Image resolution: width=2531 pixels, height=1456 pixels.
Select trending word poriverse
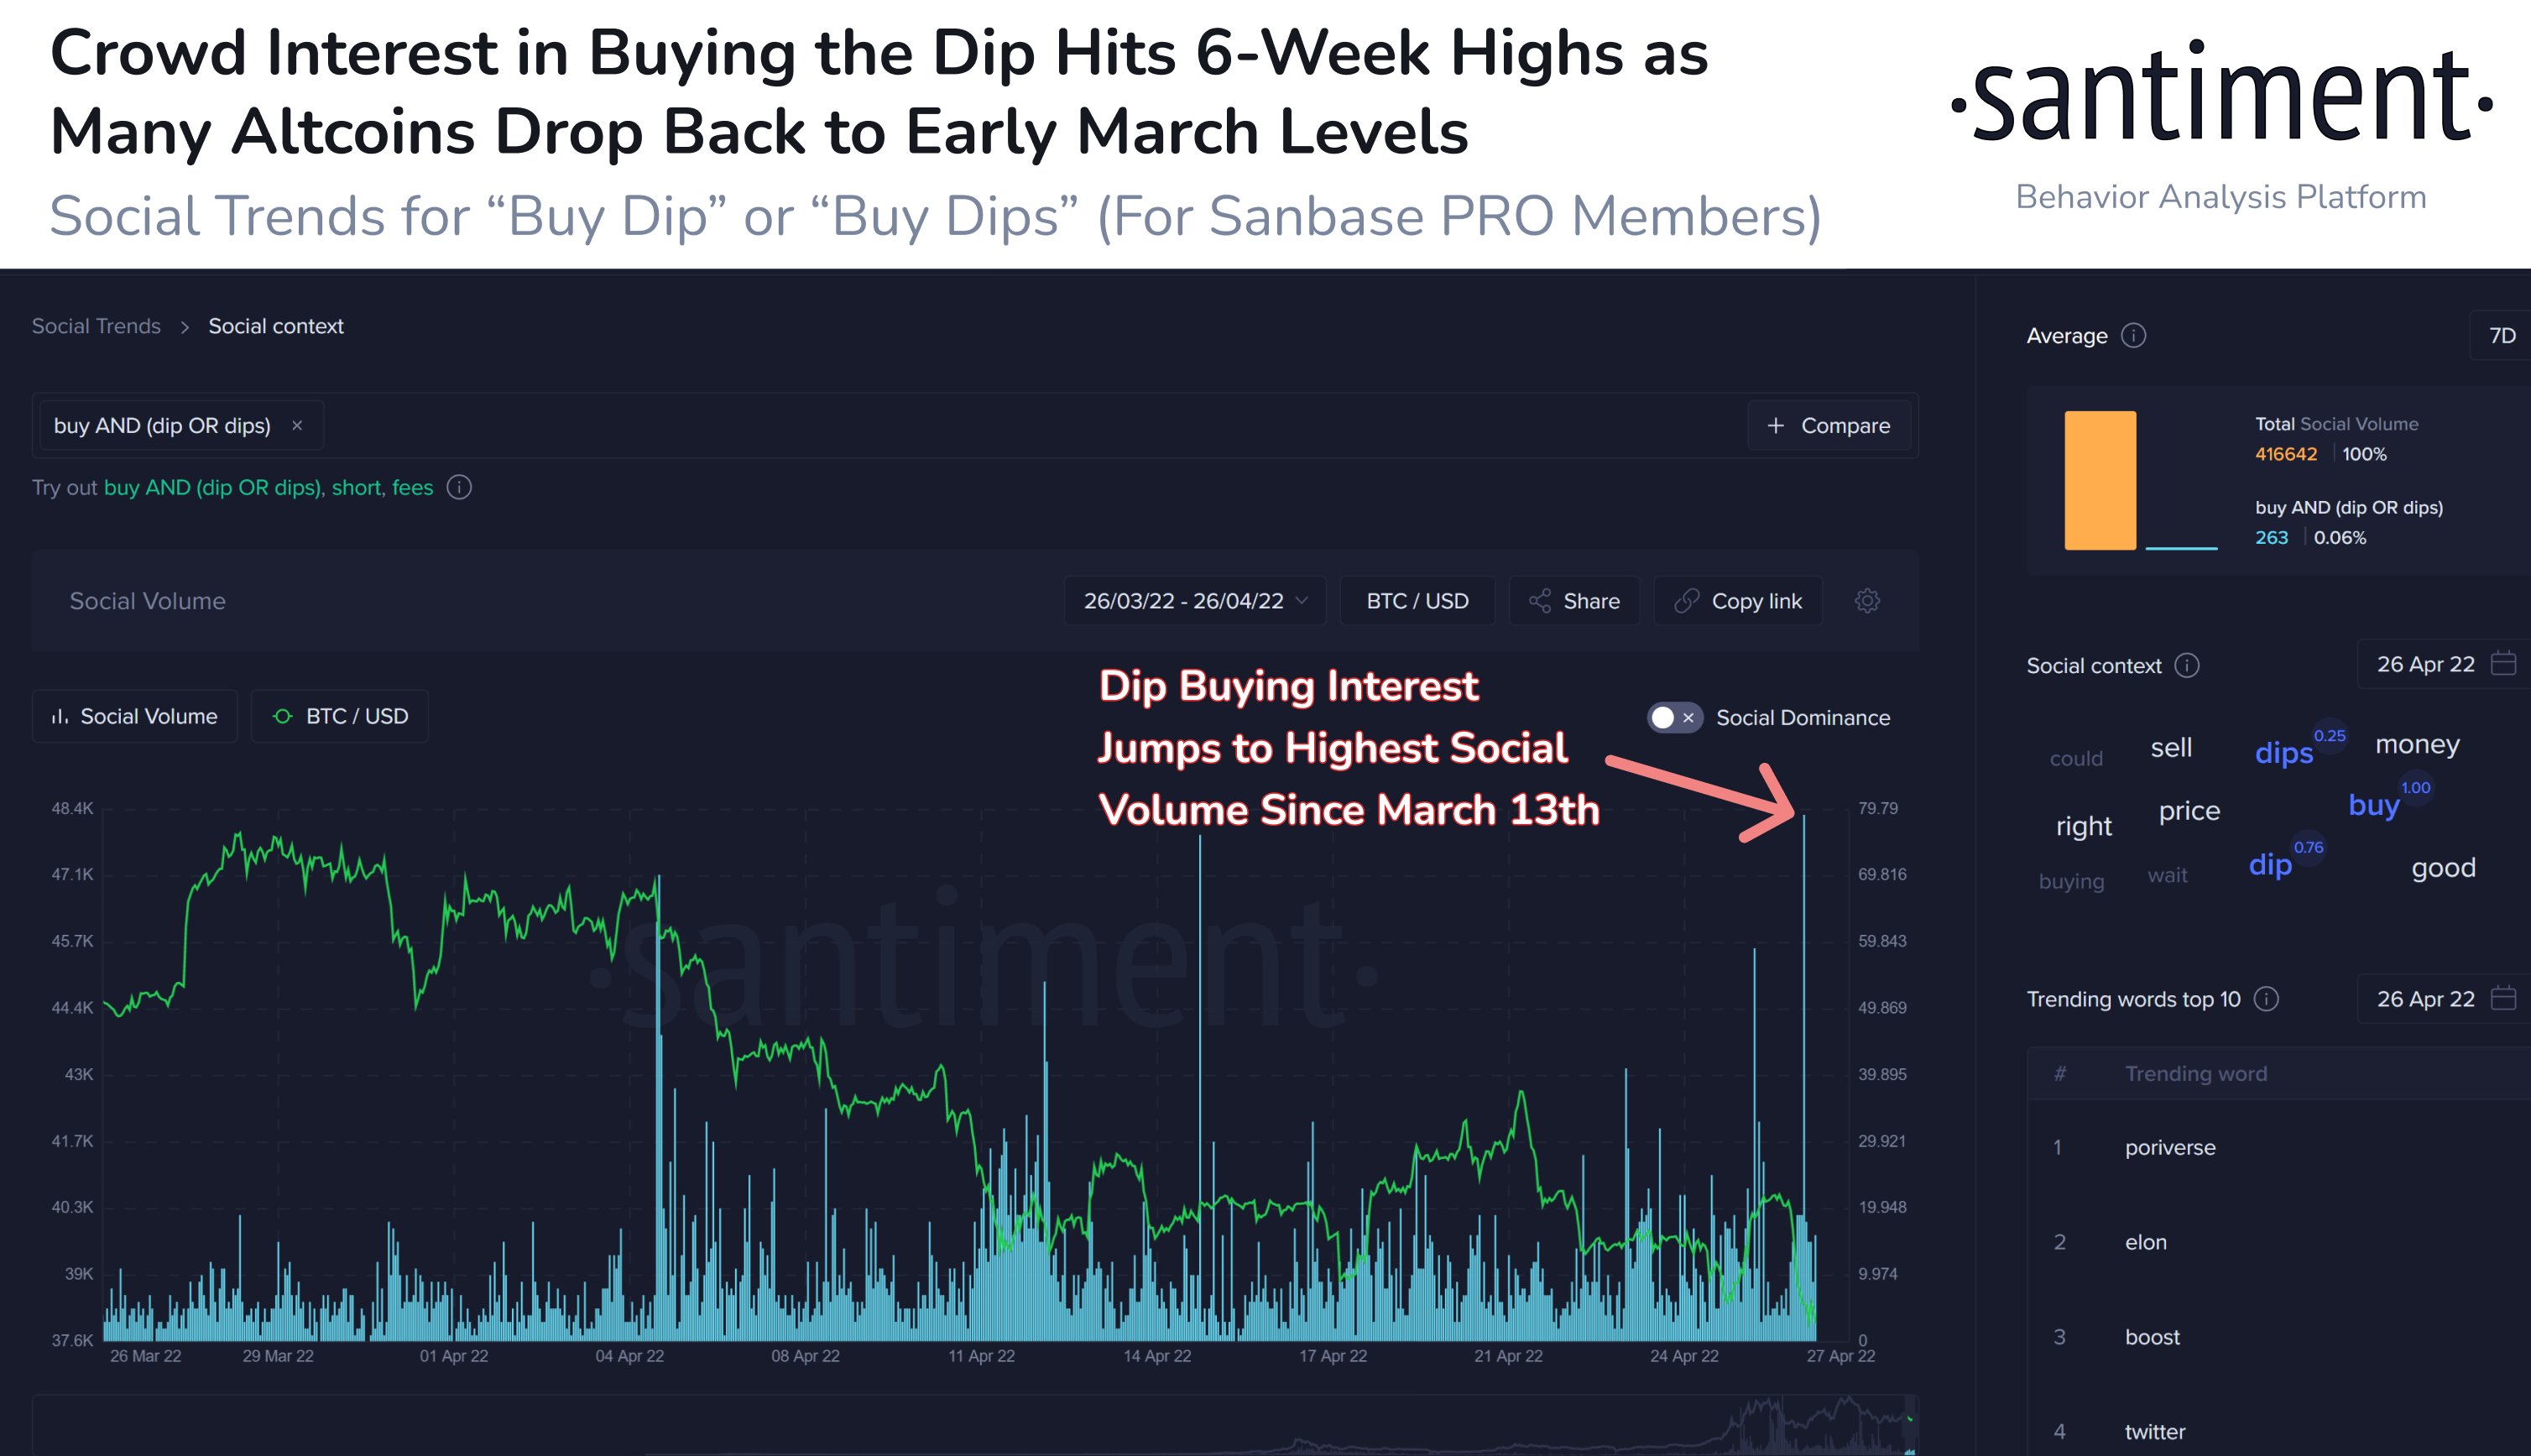pos(2170,1148)
